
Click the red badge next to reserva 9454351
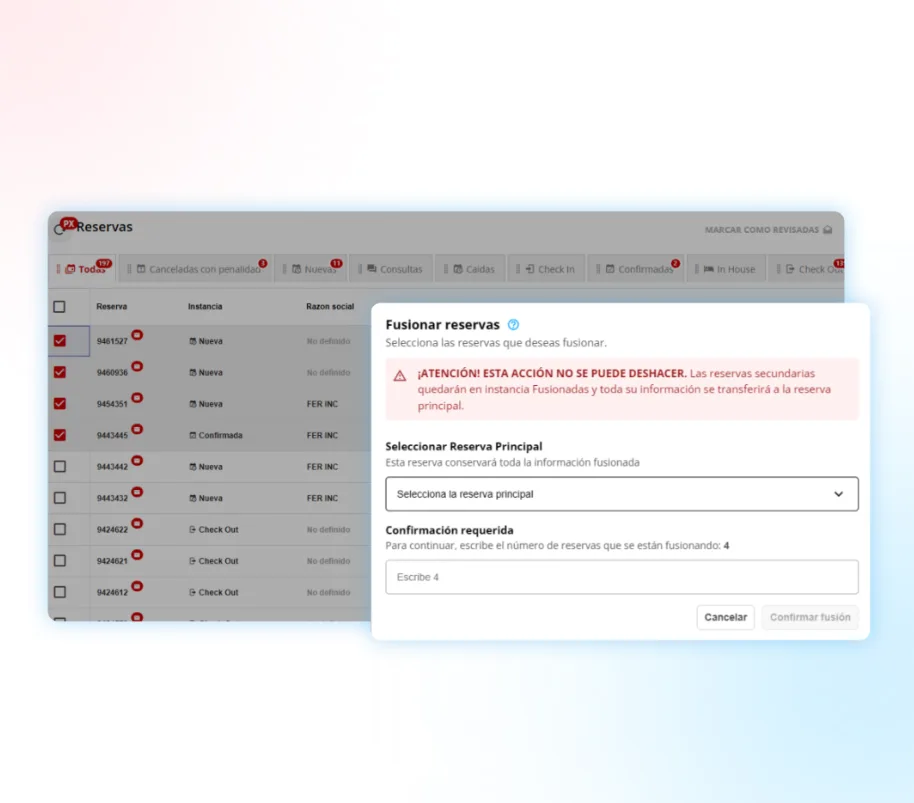[137, 397]
